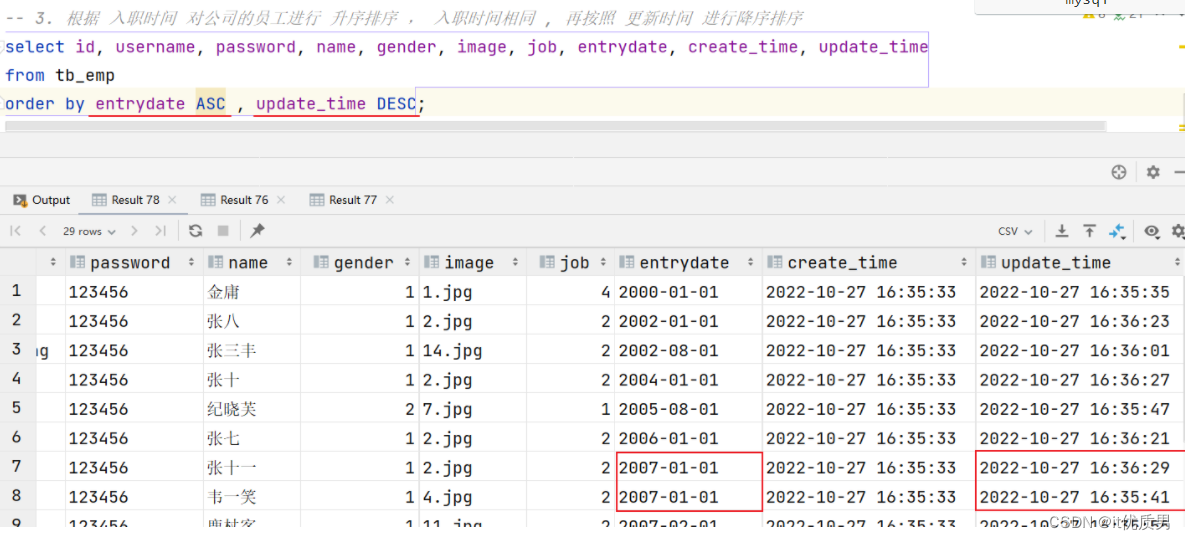Sort by name column arrows
Viewport: 1185px width, 540px height.
(x=289, y=263)
